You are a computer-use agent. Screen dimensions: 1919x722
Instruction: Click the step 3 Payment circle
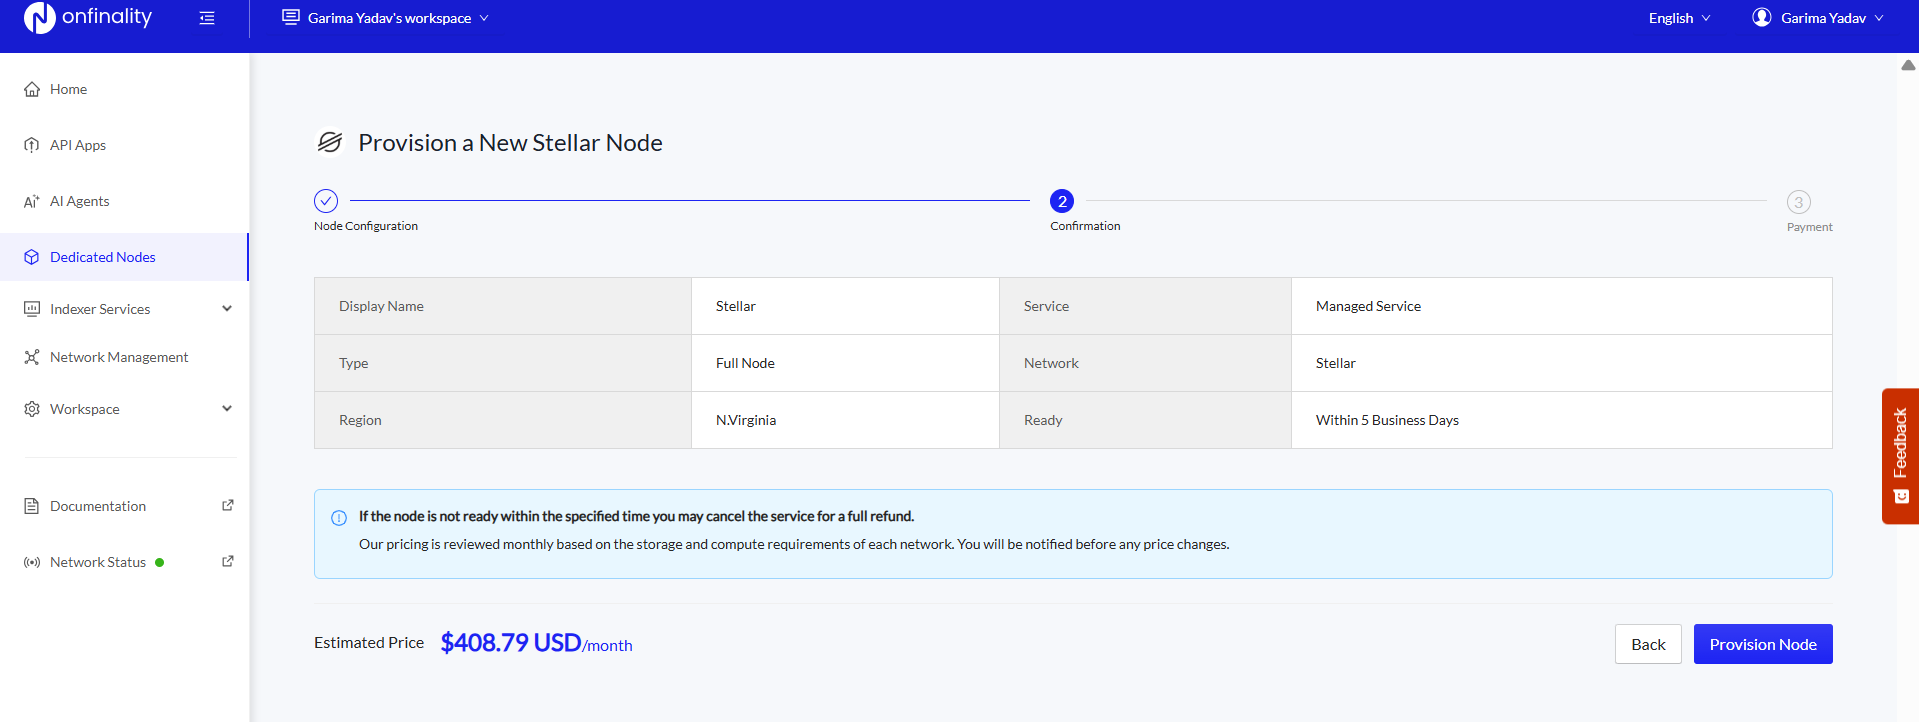pyautogui.click(x=1799, y=202)
